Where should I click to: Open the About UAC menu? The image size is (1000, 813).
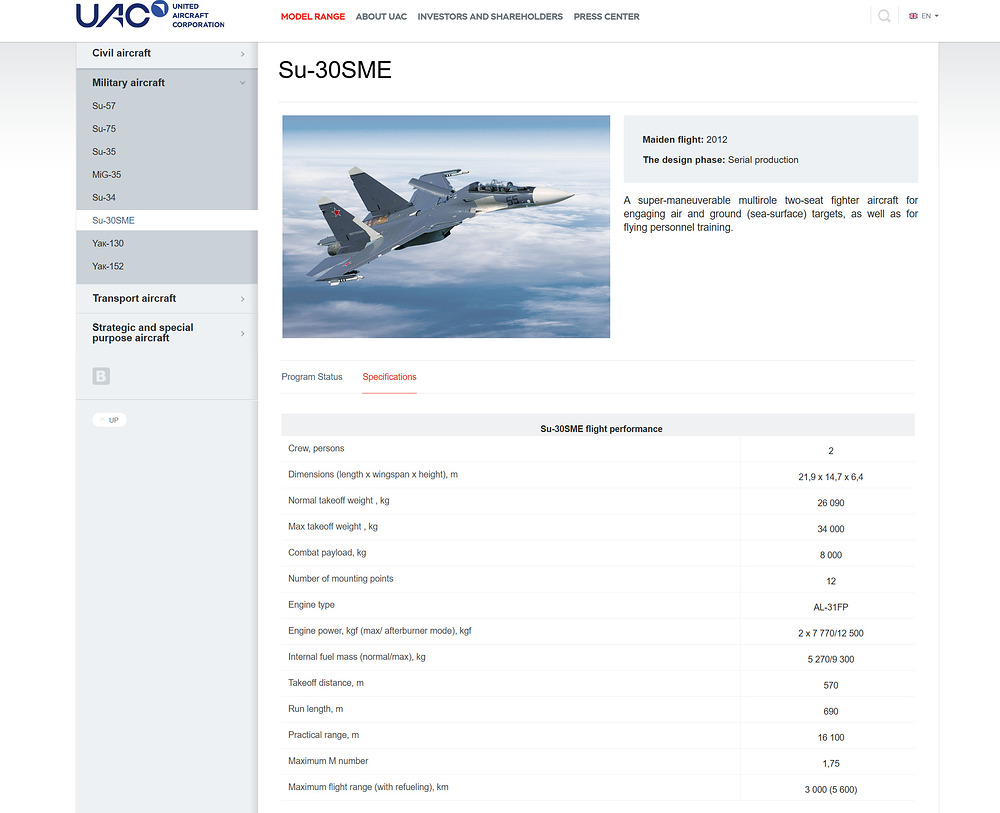tap(381, 17)
